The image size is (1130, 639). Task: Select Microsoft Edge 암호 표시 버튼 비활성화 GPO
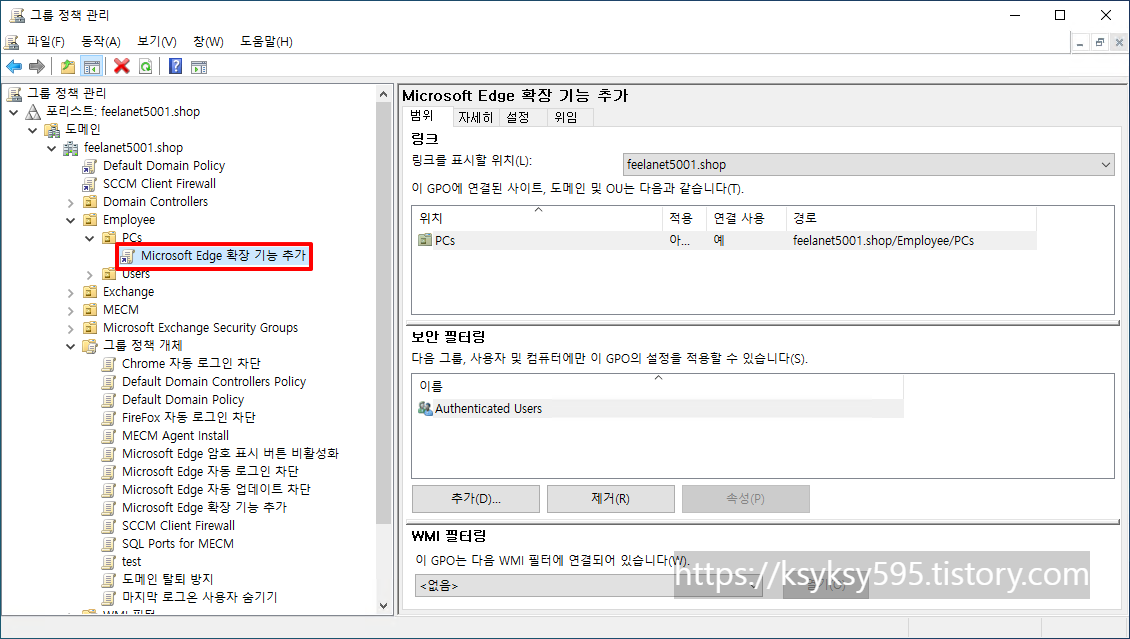point(230,454)
